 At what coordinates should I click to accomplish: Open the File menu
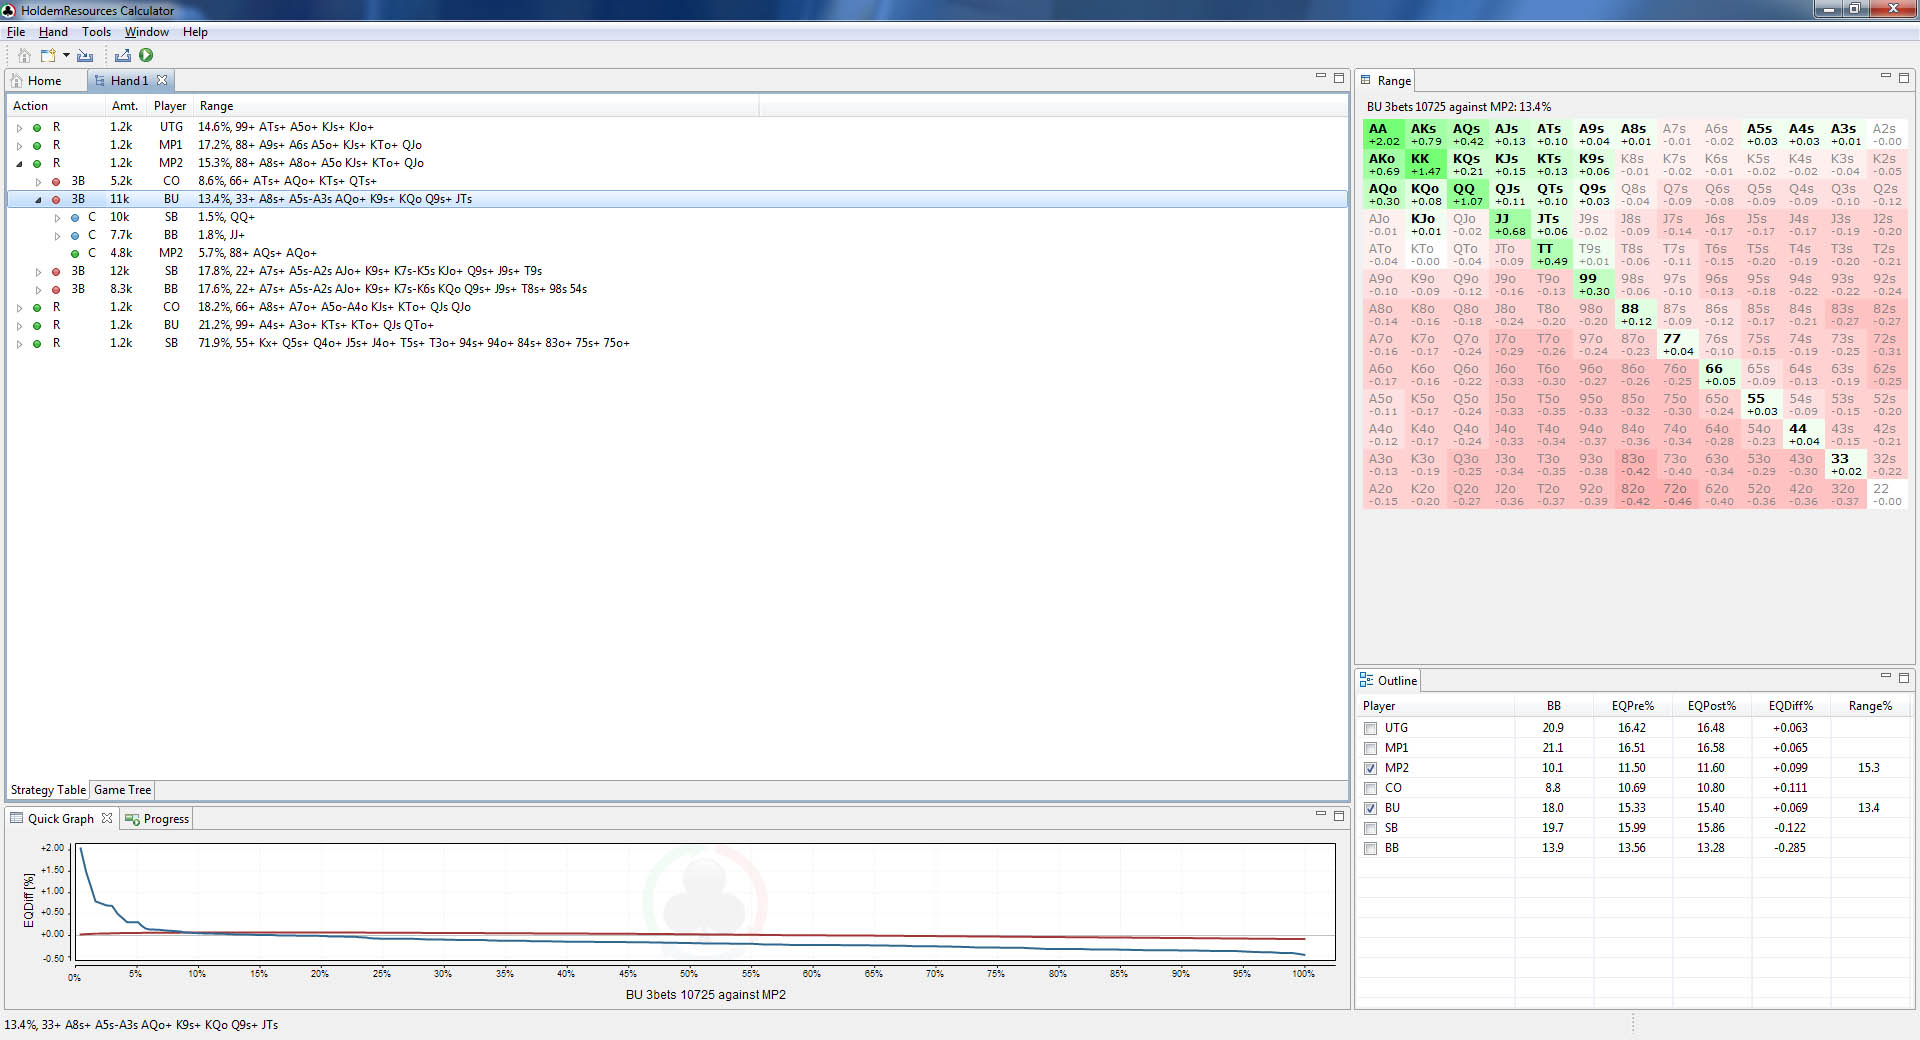16,32
